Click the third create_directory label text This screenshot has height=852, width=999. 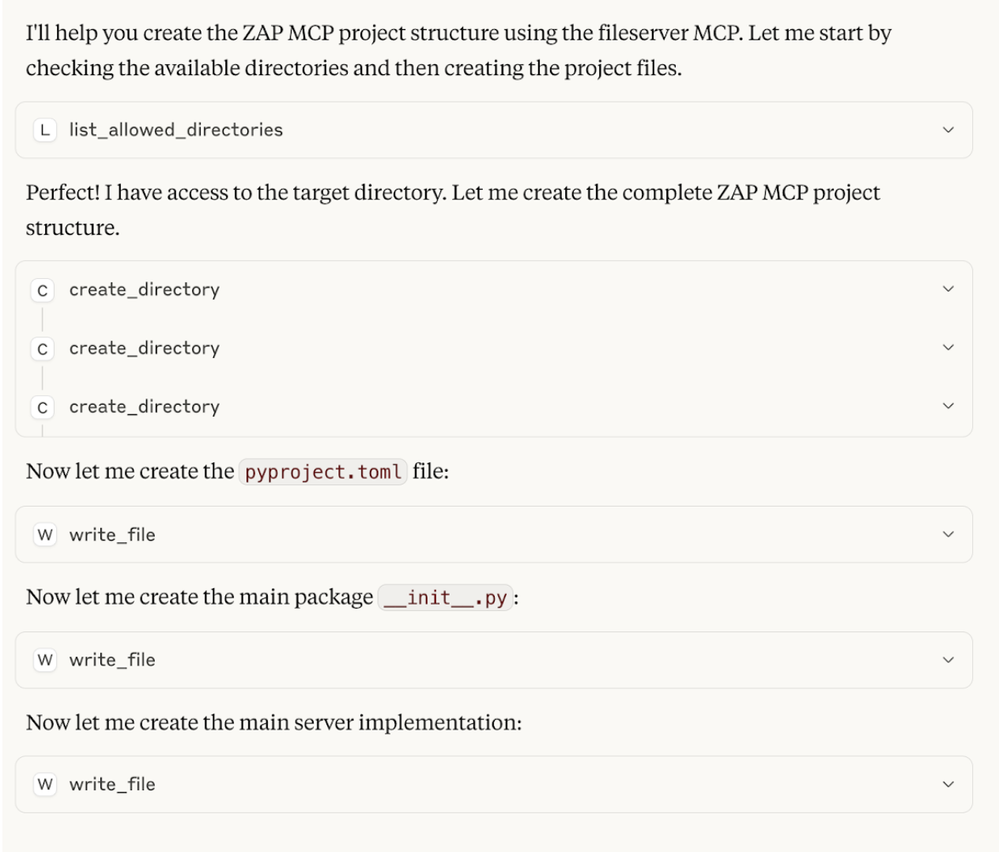tap(145, 407)
